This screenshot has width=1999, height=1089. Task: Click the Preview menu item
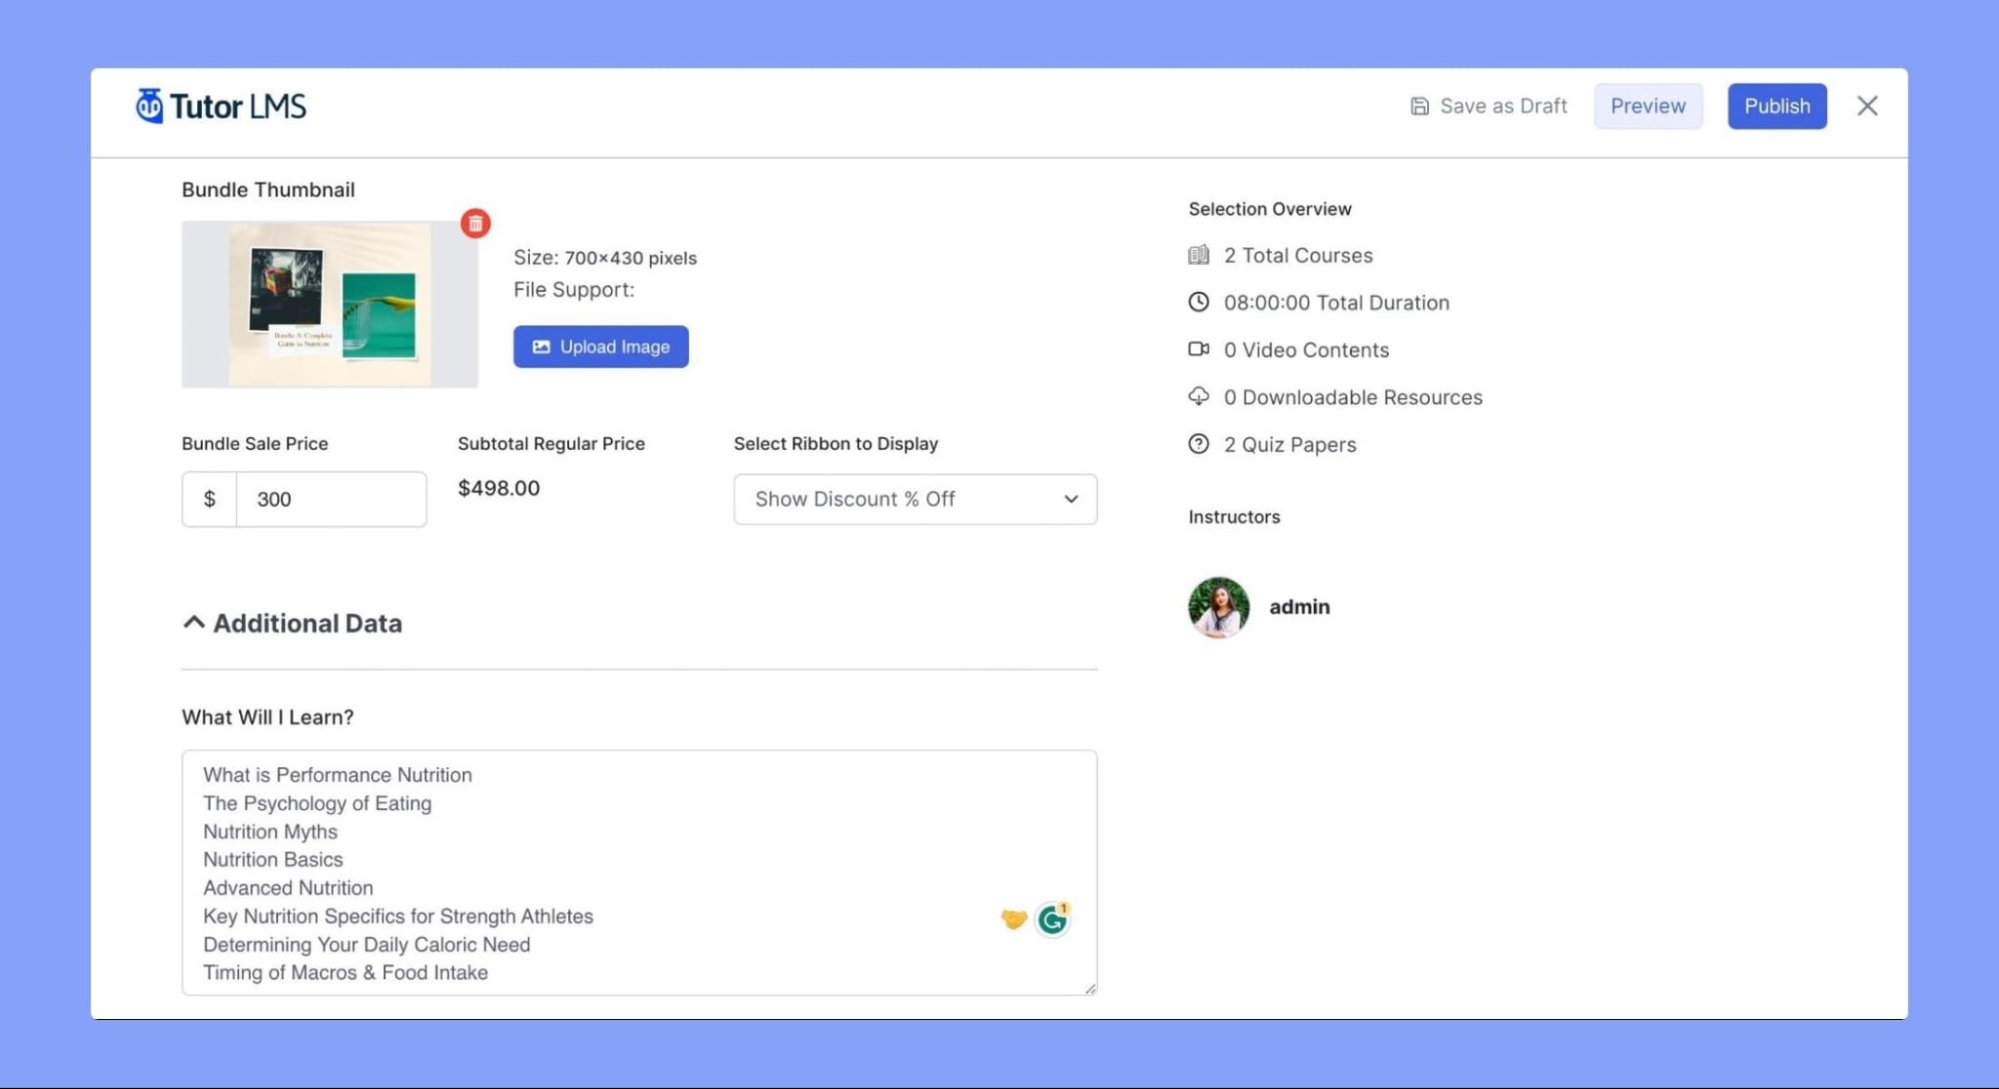tap(1646, 105)
